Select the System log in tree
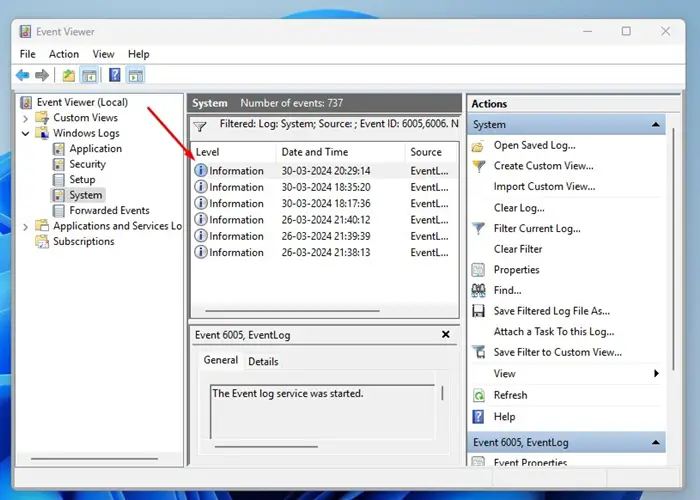 coord(86,195)
